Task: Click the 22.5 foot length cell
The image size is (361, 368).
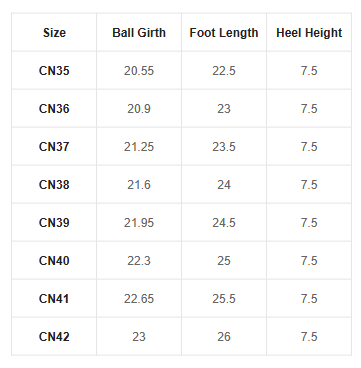Action: coord(224,71)
